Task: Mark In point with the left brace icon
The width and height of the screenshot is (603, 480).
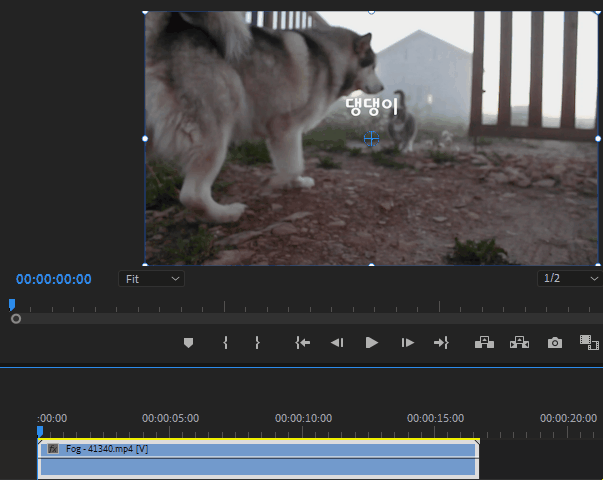Action: 225,342
